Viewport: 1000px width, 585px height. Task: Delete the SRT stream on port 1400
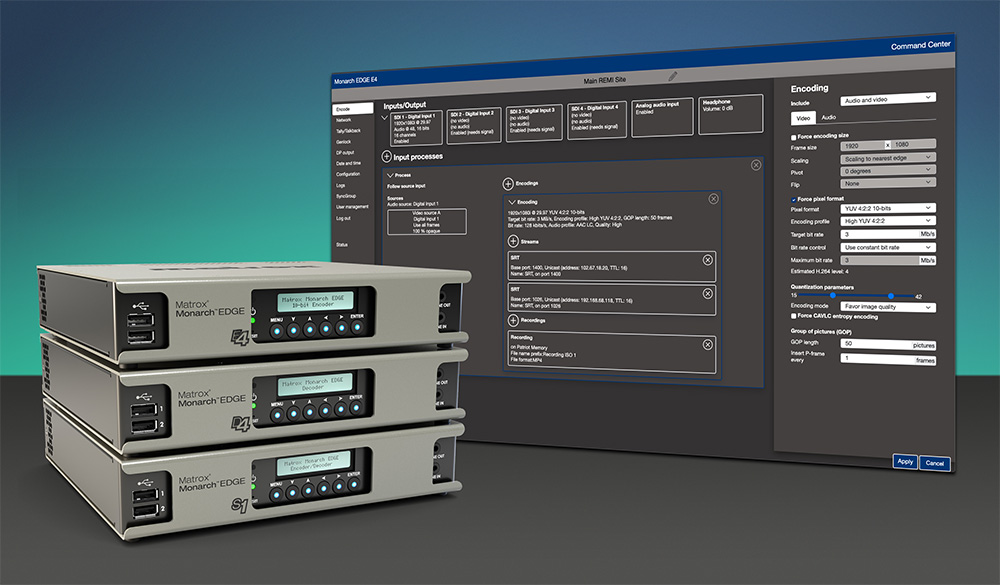[707, 260]
